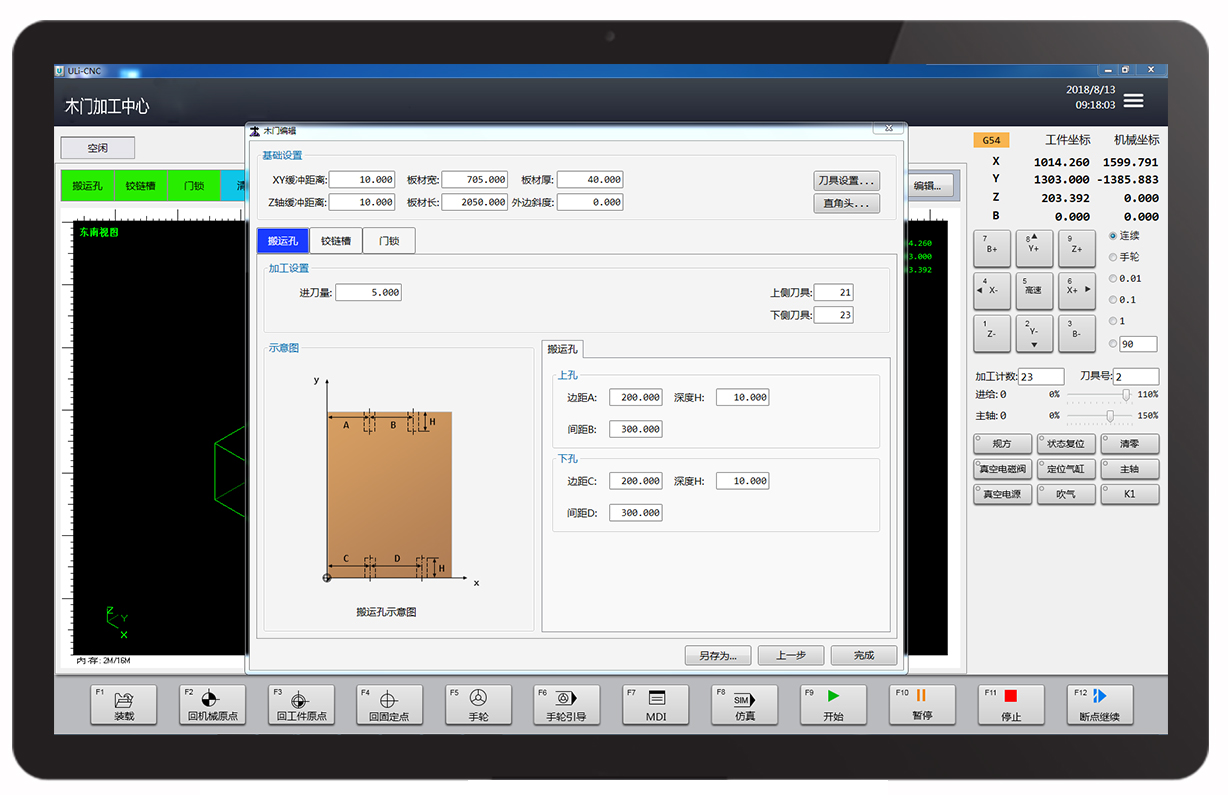Click the 刀具设置... tool settings button
The image size is (1228, 795).
[846, 181]
